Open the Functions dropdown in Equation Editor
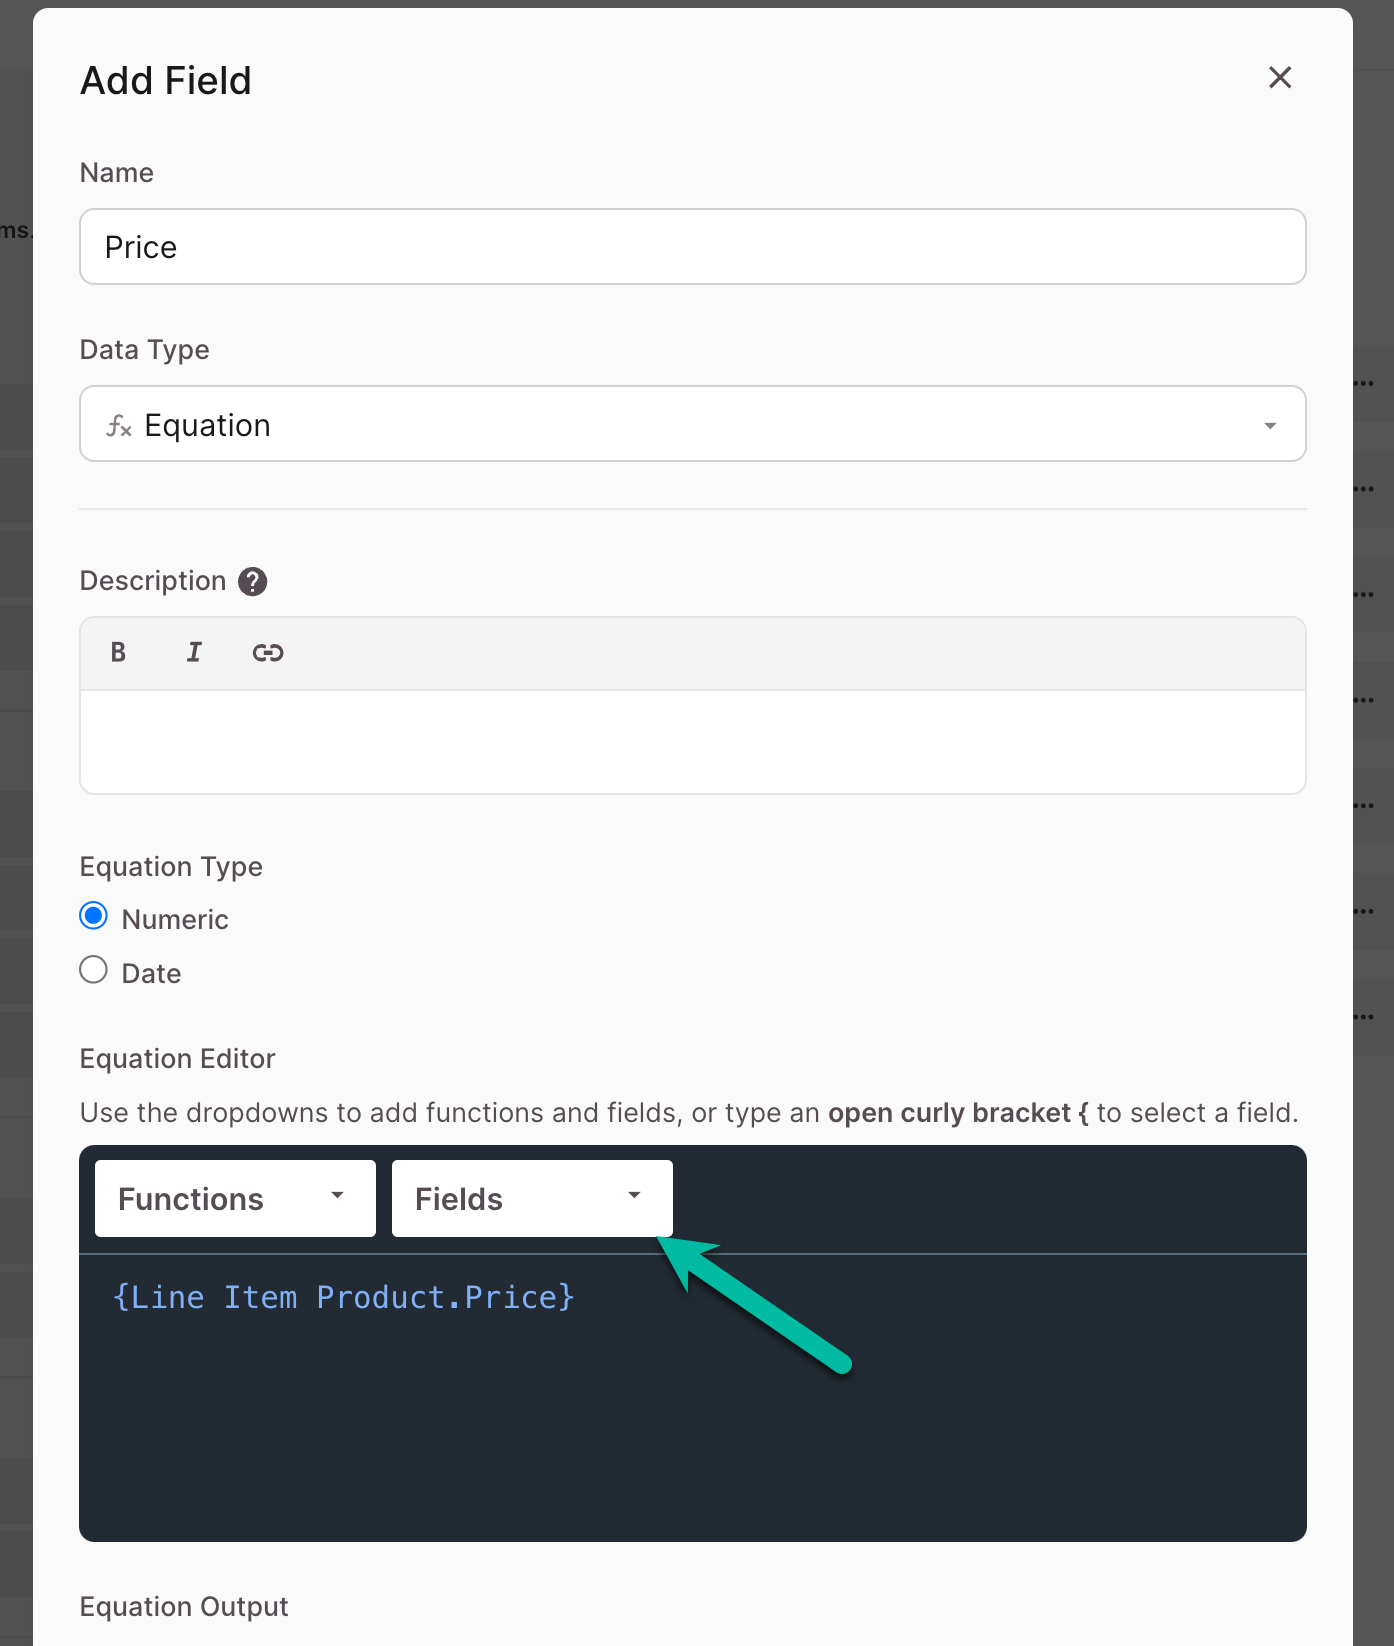Screen dimensions: 1394x1646 [x=235, y=1199]
